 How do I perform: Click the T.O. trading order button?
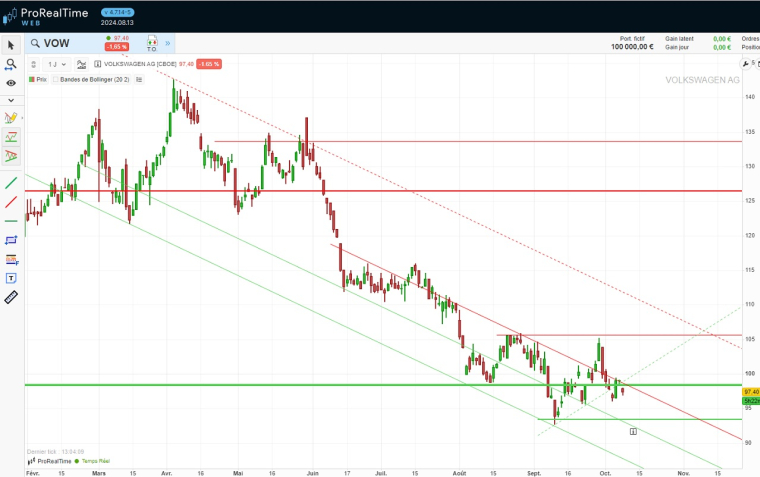click(x=152, y=43)
